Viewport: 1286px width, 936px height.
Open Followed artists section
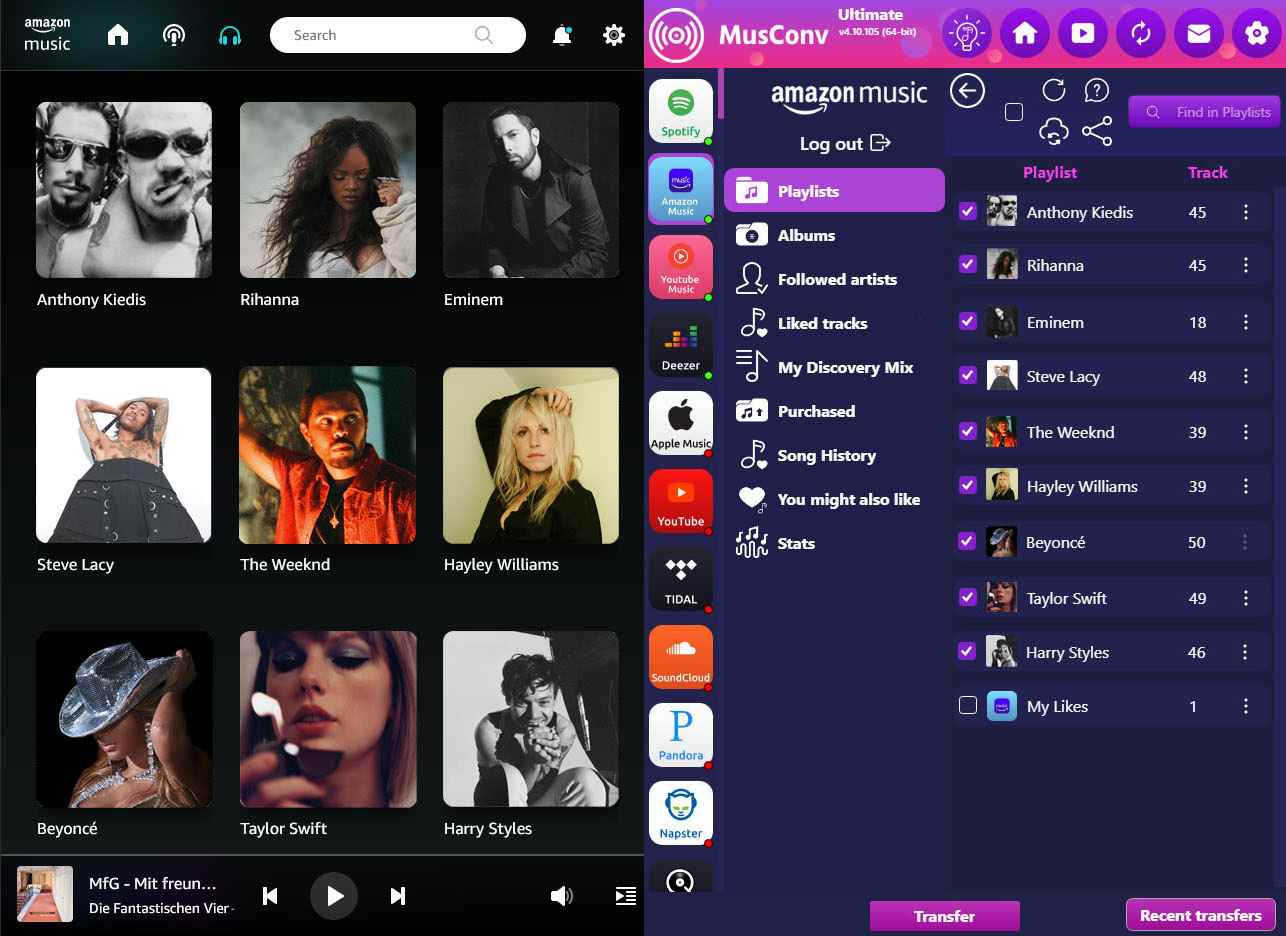834,279
